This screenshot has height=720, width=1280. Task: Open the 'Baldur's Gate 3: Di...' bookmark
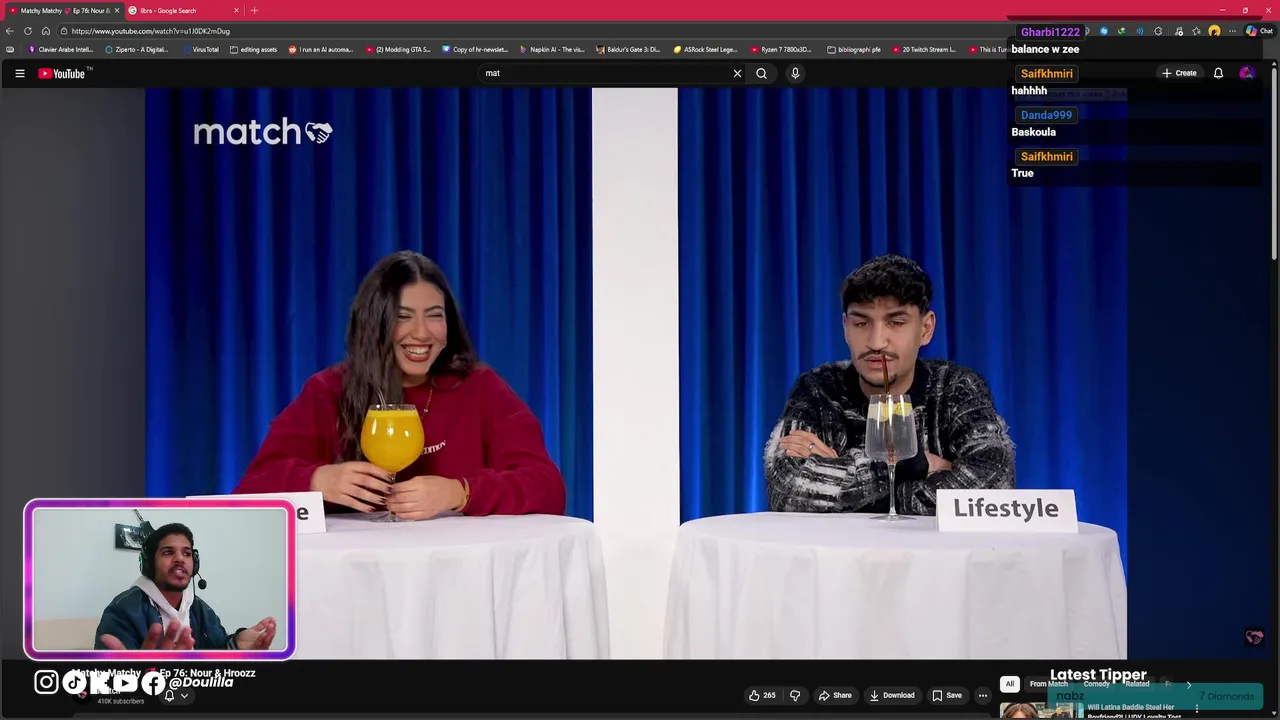628,49
